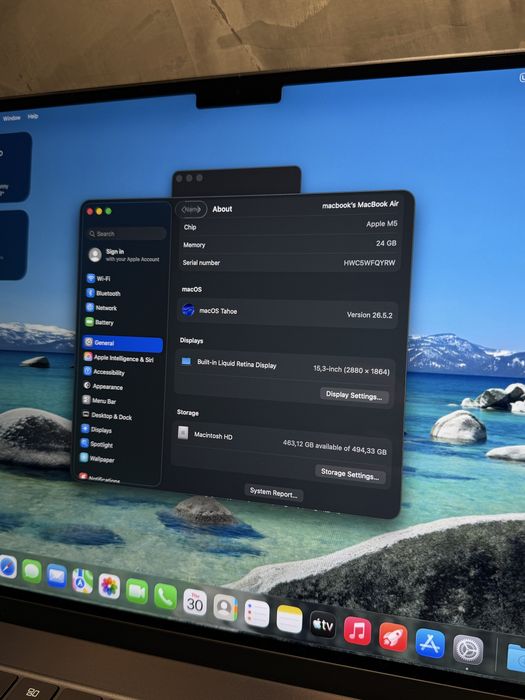This screenshot has height=700, width=525.
Task: Open the Appearance settings pane
Action: [103, 387]
